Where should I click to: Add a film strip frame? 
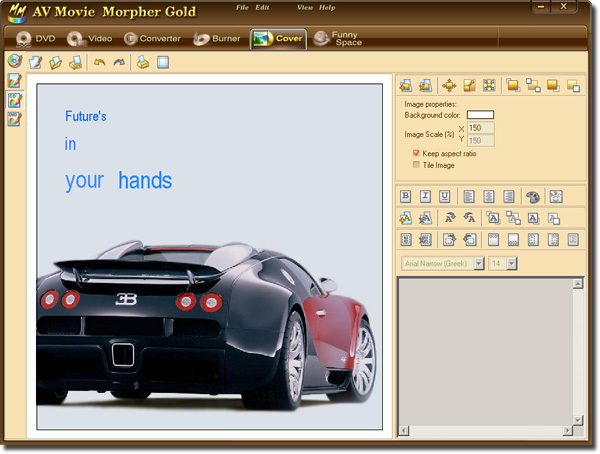pos(406,240)
